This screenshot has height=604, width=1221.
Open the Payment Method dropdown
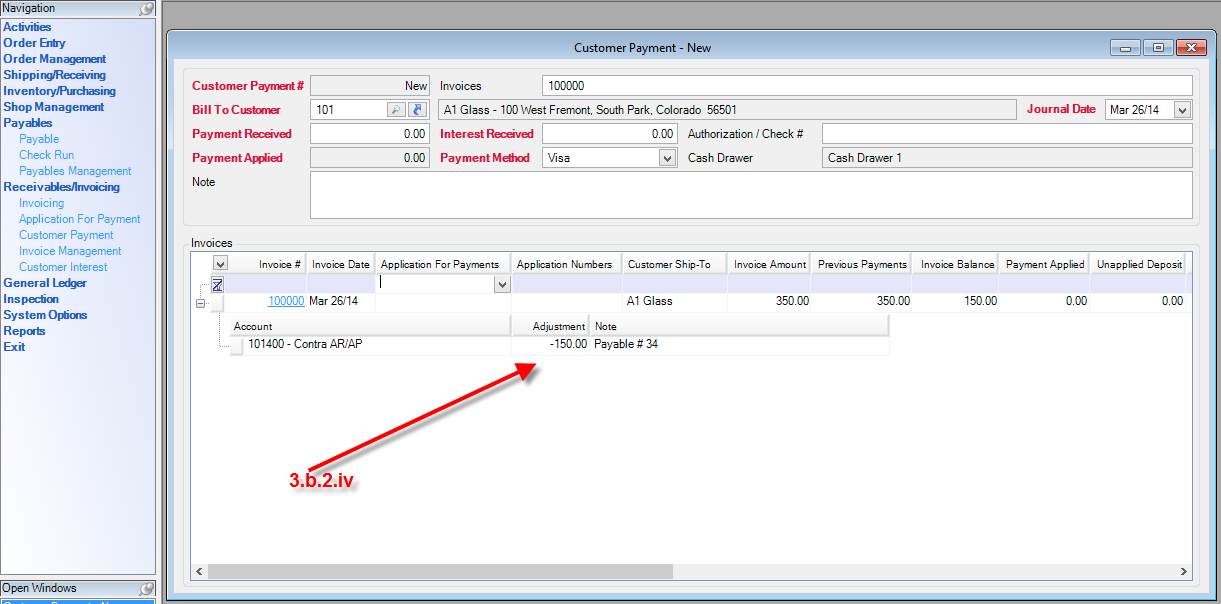668,158
